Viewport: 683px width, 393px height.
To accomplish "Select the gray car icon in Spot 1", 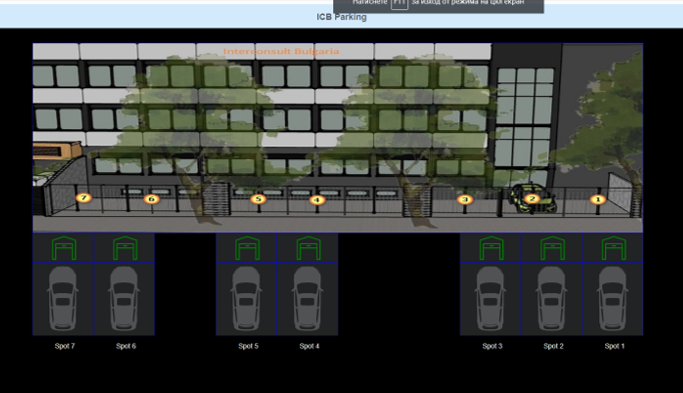I will (613, 299).
